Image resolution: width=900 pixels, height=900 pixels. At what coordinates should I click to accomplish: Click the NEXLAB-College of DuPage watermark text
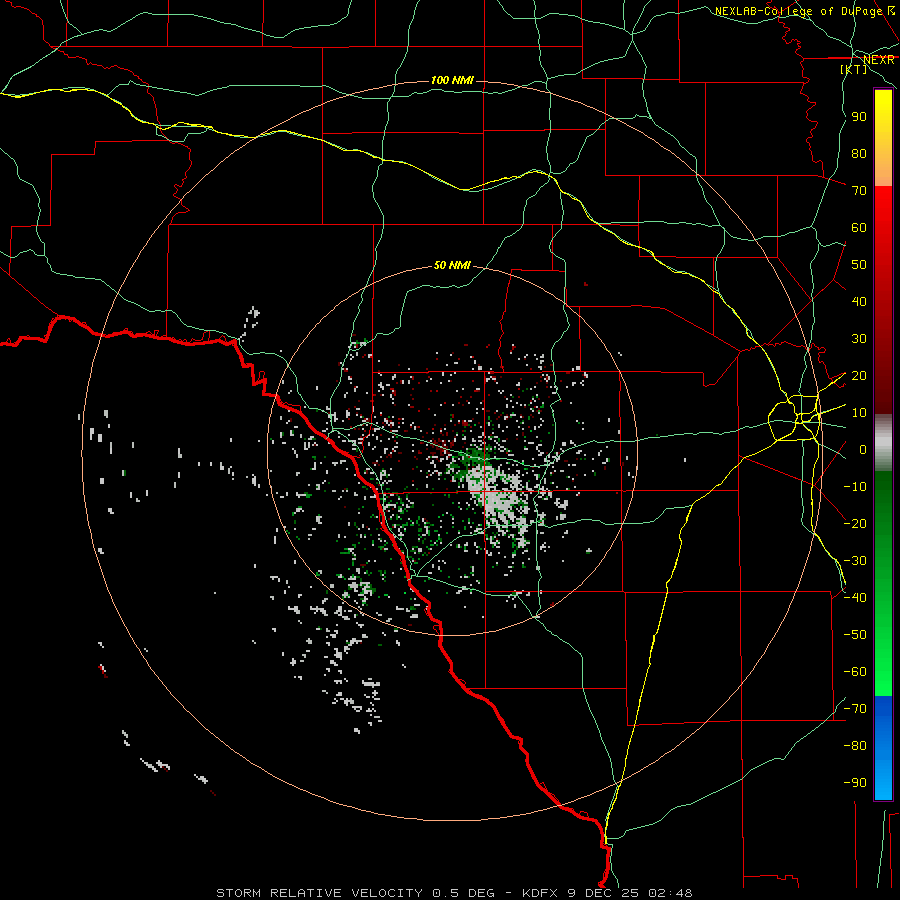[x=804, y=11]
